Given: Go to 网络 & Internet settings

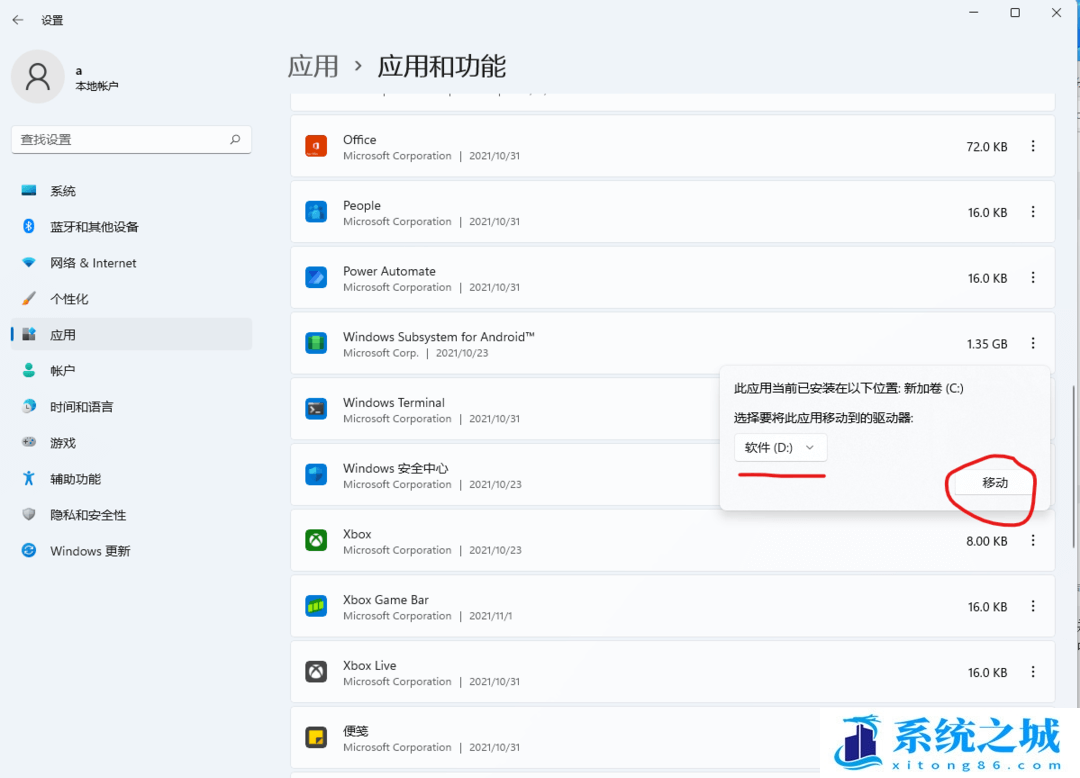Looking at the screenshot, I should (x=131, y=263).
